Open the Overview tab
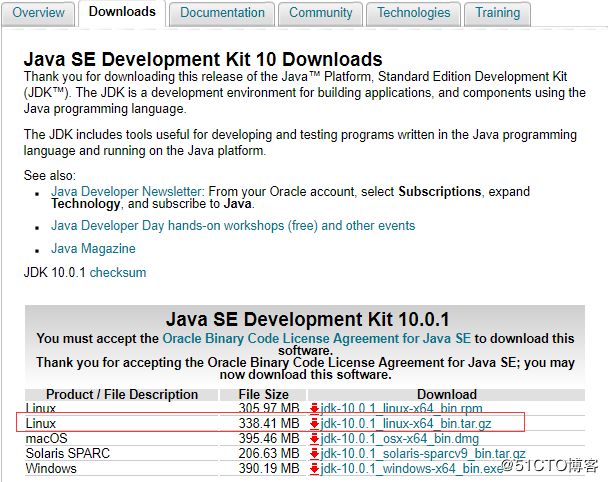Image resolution: width=608 pixels, height=482 pixels. 38,13
